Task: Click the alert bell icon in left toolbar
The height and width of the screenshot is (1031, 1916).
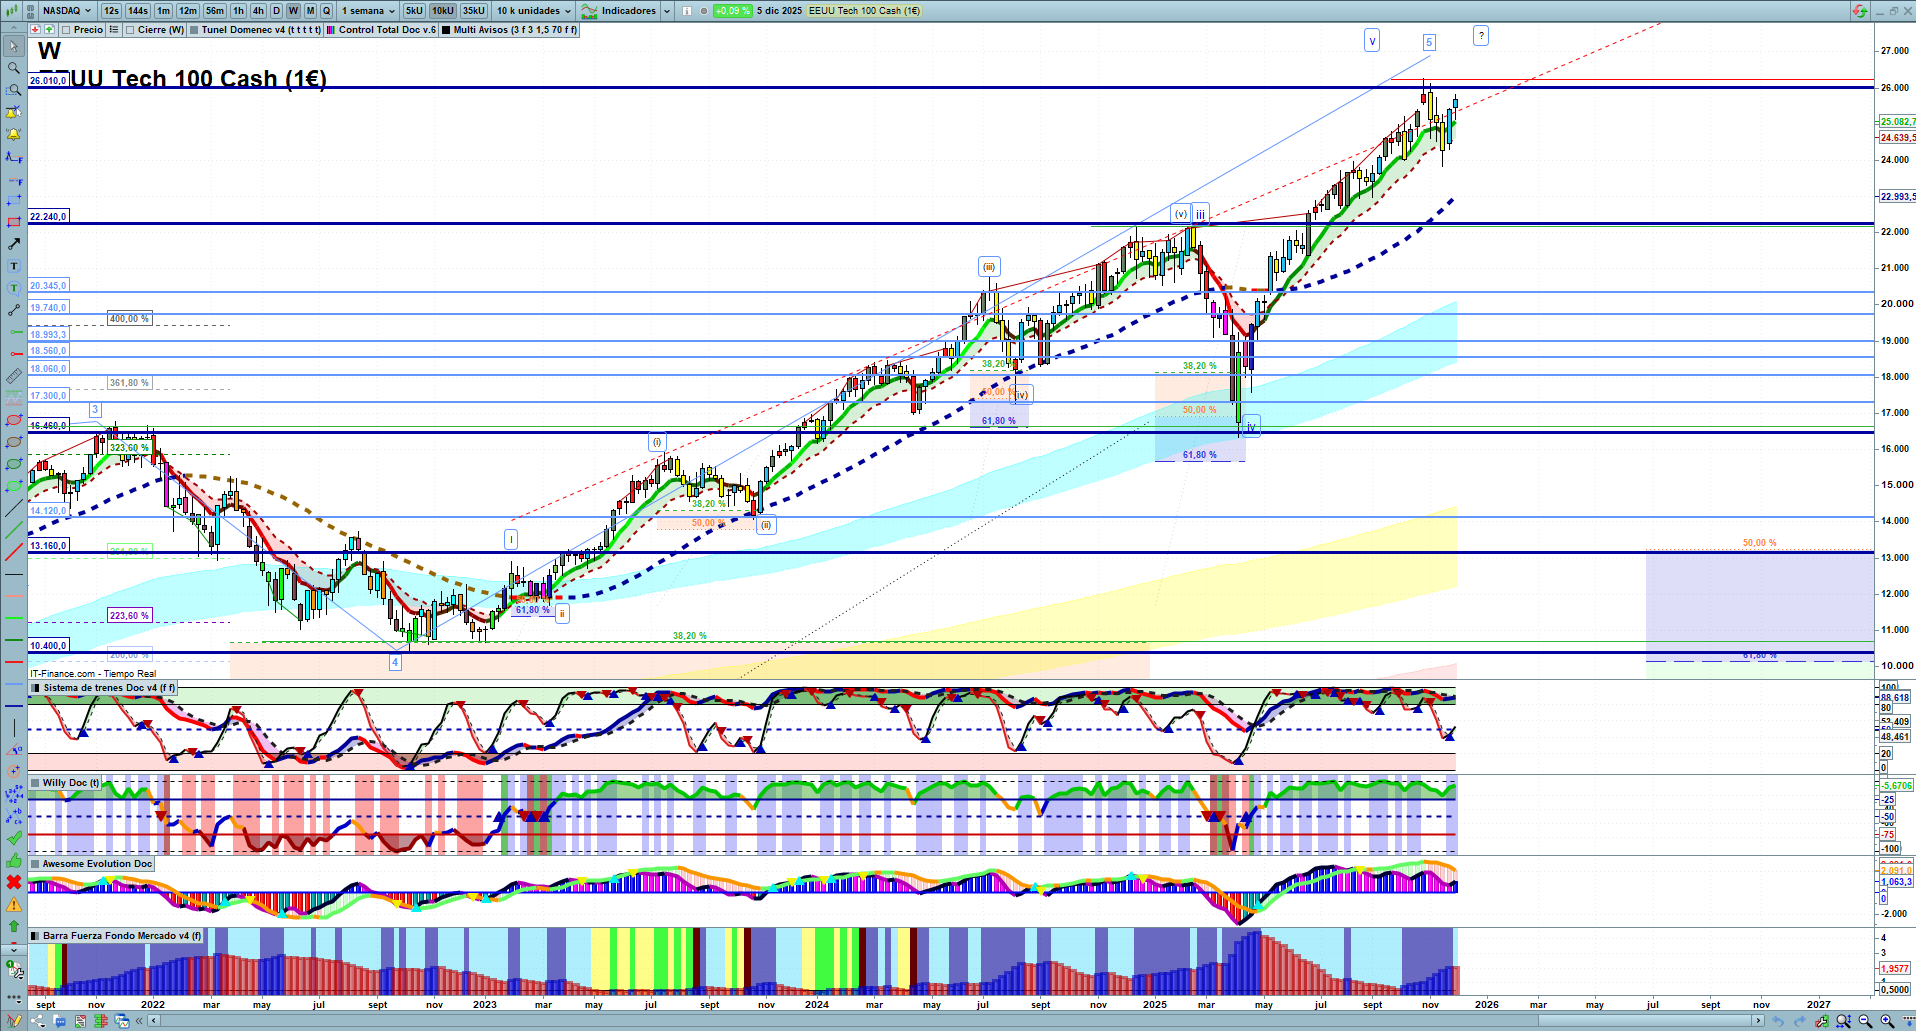Action: [x=14, y=134]
